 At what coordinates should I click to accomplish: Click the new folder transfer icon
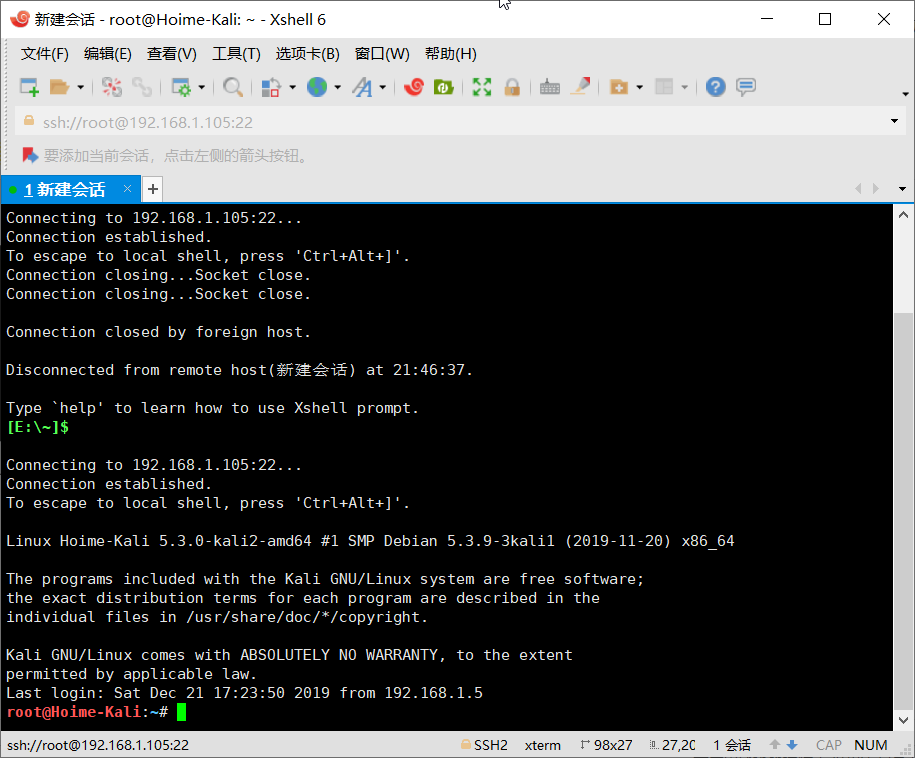619,88
